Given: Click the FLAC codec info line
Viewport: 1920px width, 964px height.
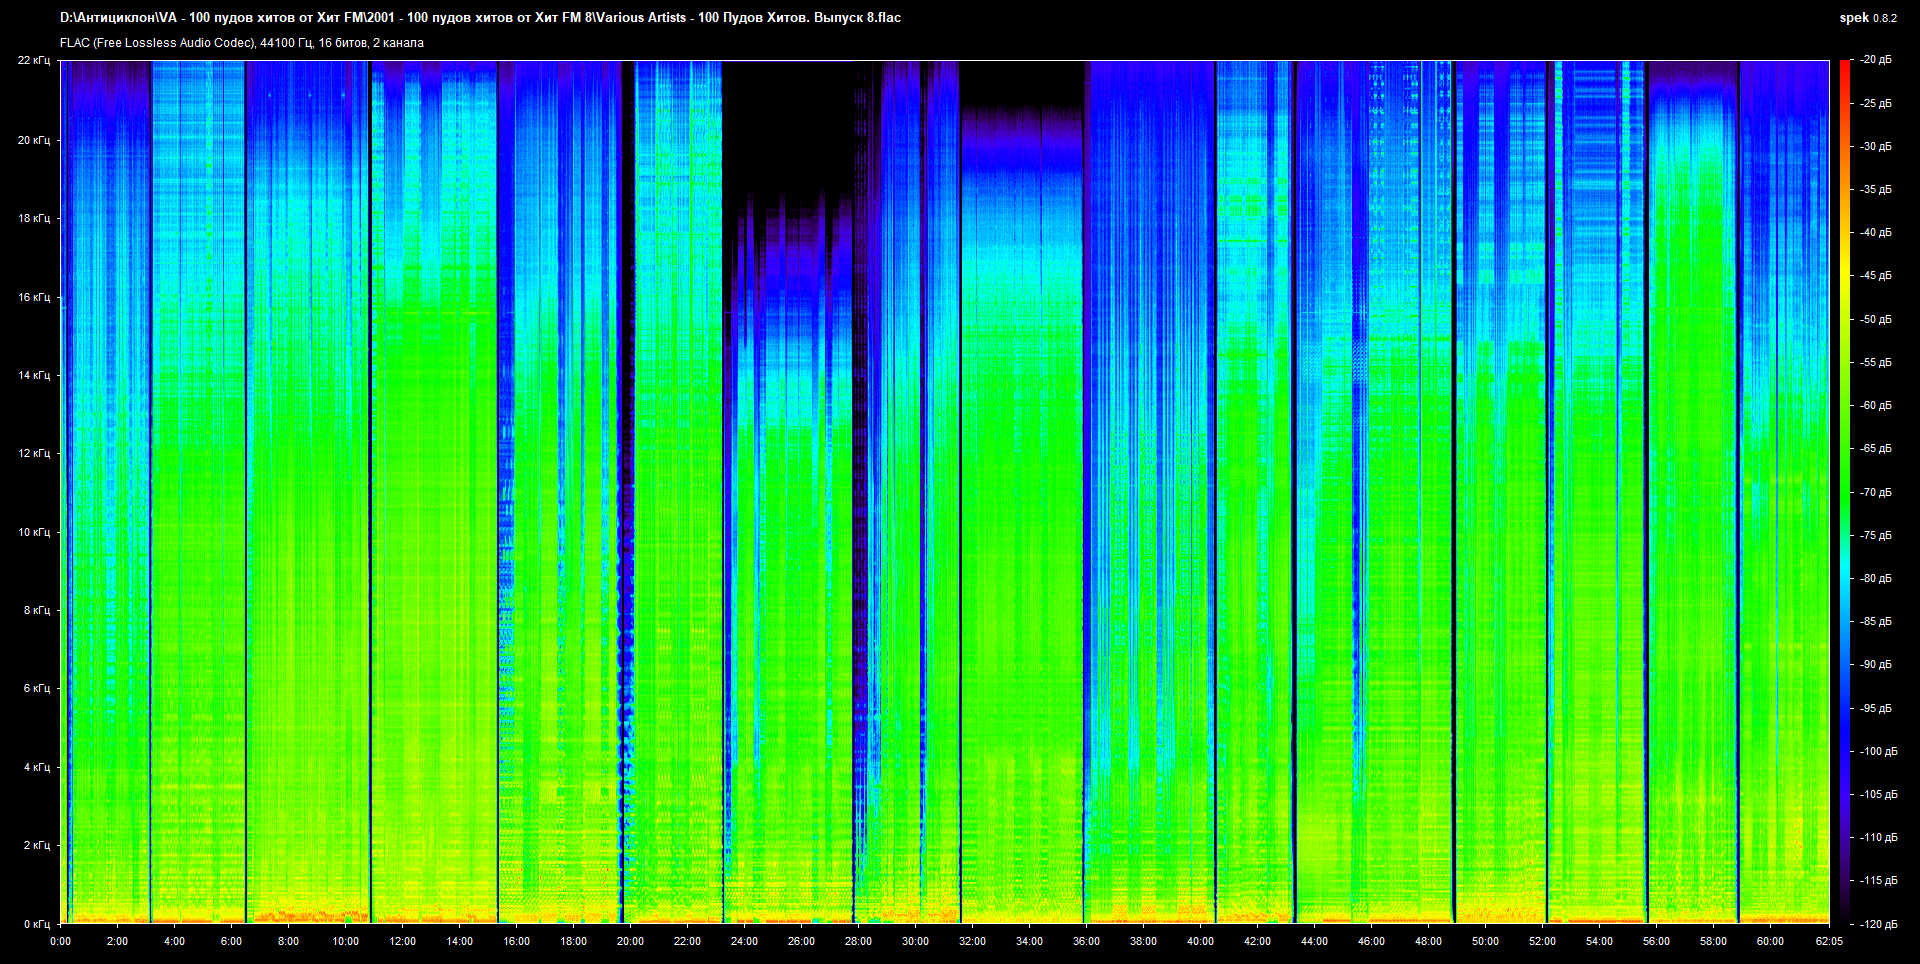Looking at the screenshot, I should pyautogui.click(x=242, y=43).
